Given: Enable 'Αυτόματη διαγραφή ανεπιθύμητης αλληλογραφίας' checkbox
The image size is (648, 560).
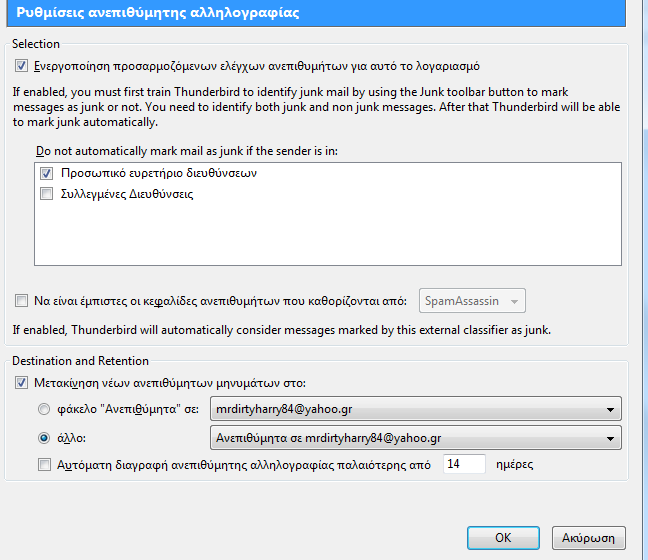Looking at the screenshot, I should pos(45,465).
